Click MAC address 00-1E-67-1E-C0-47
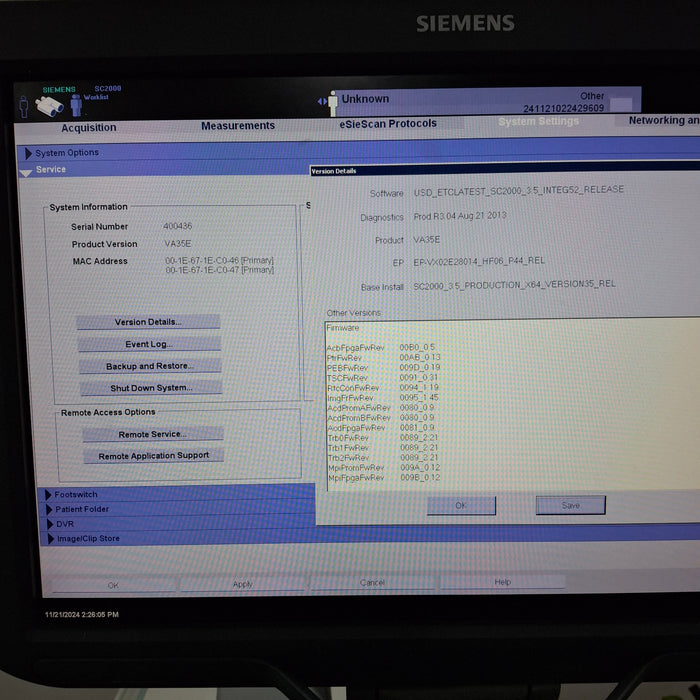 click(219, 270)
